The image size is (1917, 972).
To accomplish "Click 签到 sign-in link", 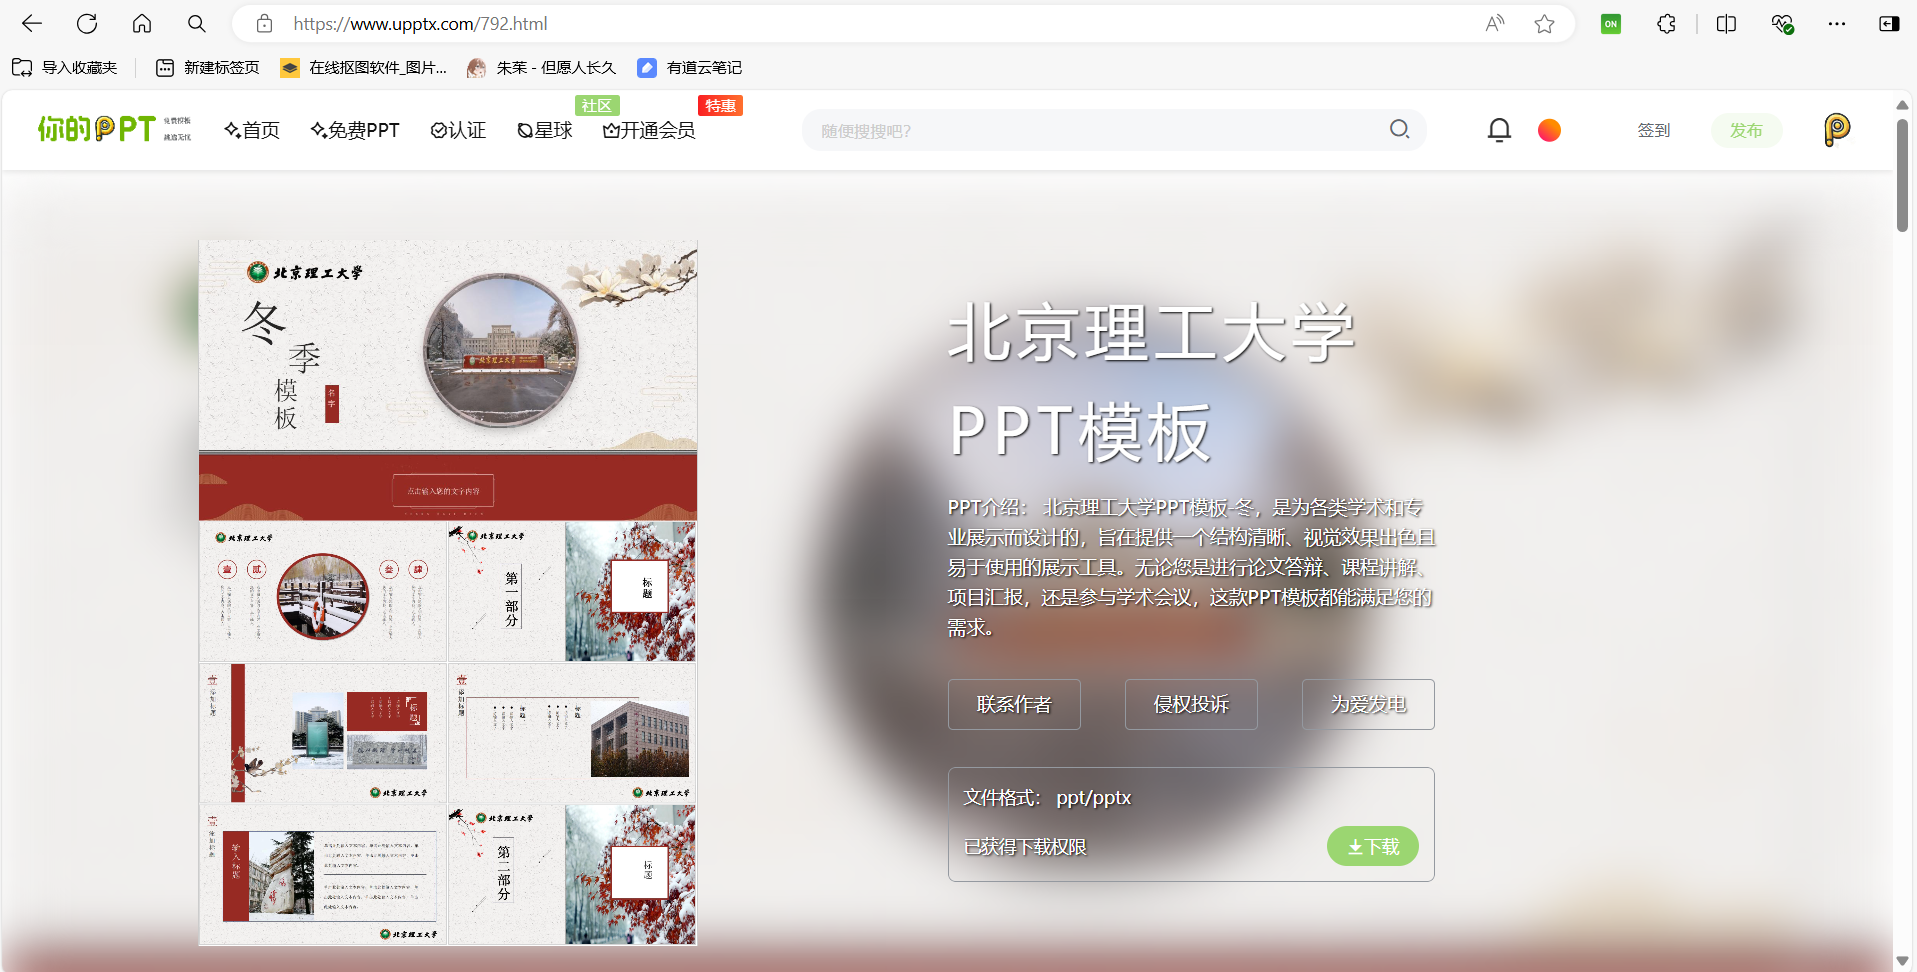I will click(1653, 130).
